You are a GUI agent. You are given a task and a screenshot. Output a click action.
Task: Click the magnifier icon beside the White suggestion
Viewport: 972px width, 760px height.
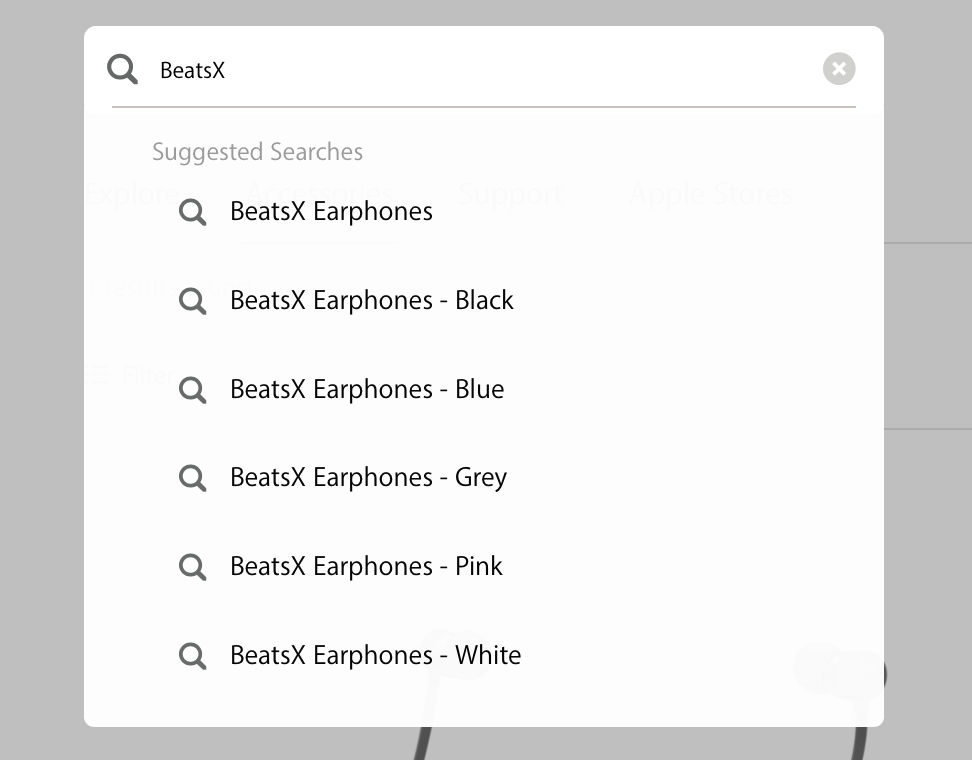click(192, 656)
